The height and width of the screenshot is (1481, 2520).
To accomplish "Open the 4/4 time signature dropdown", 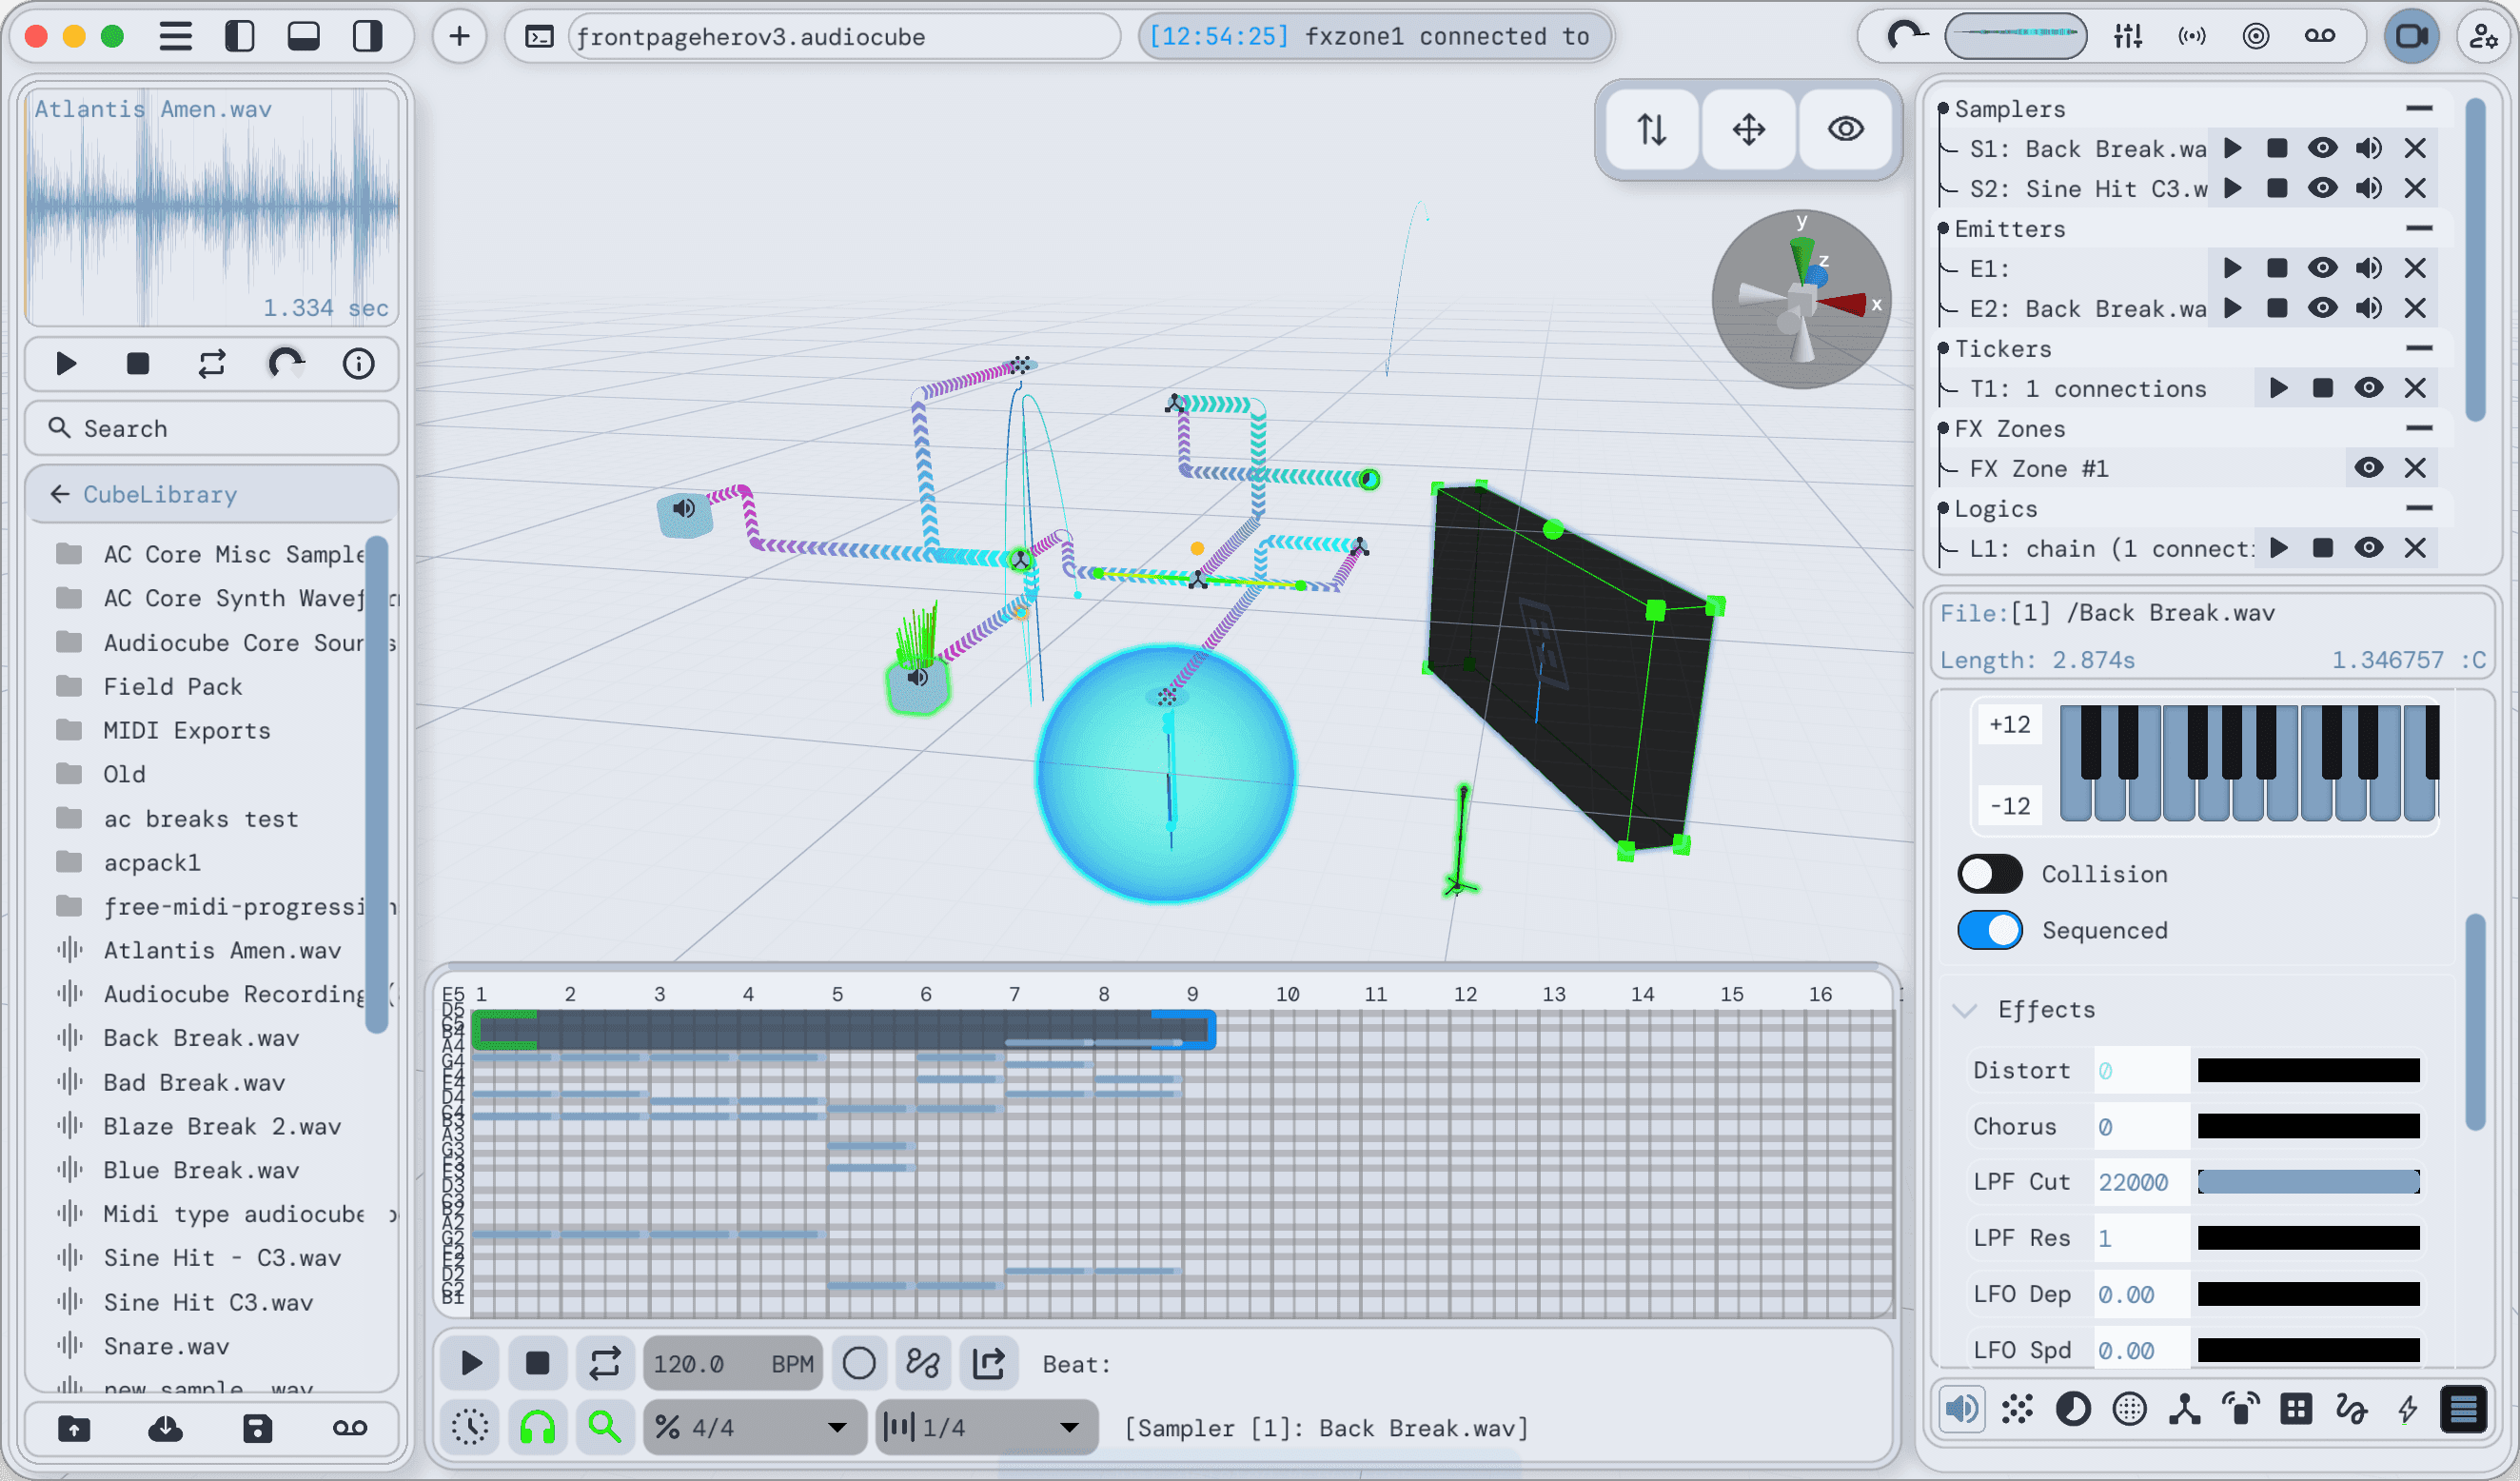I will click(755, 1427).
